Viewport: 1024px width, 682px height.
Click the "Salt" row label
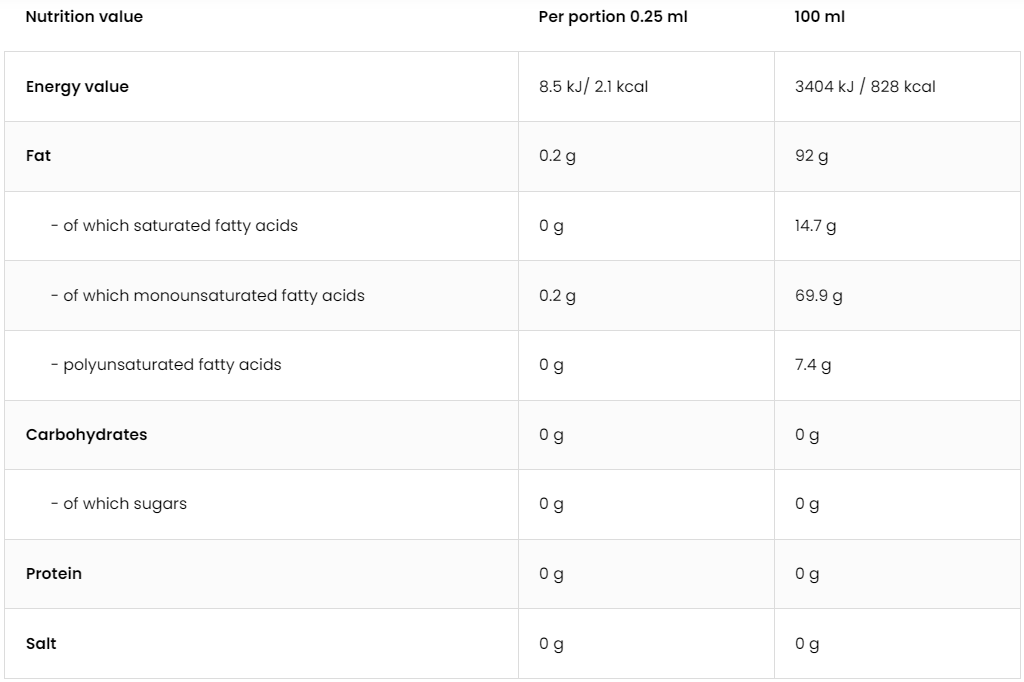(41, 644)
